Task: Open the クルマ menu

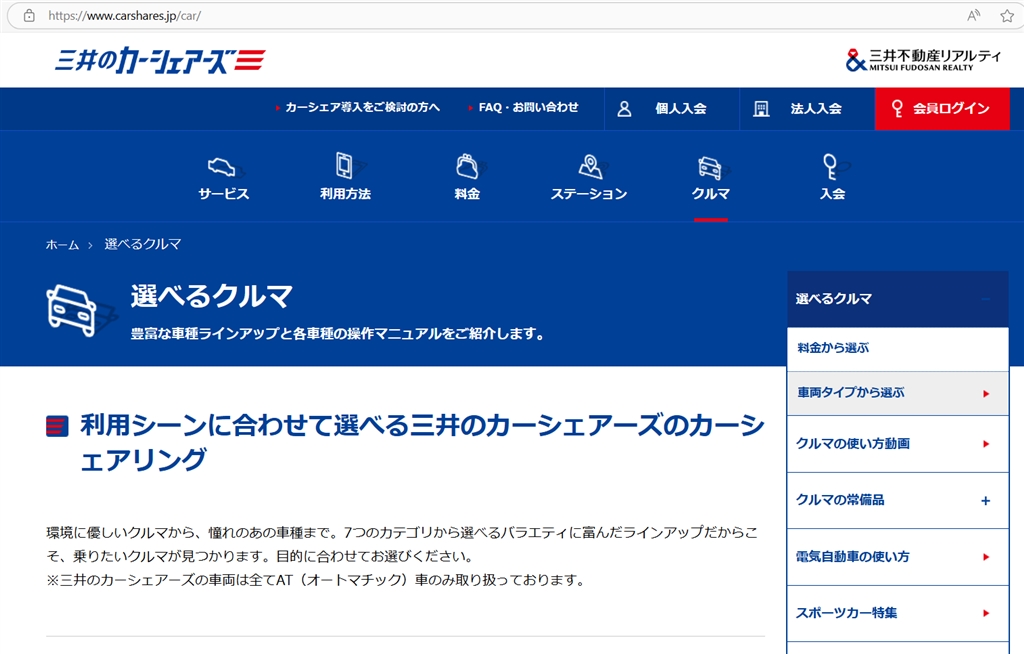Action: click(711, 193)
